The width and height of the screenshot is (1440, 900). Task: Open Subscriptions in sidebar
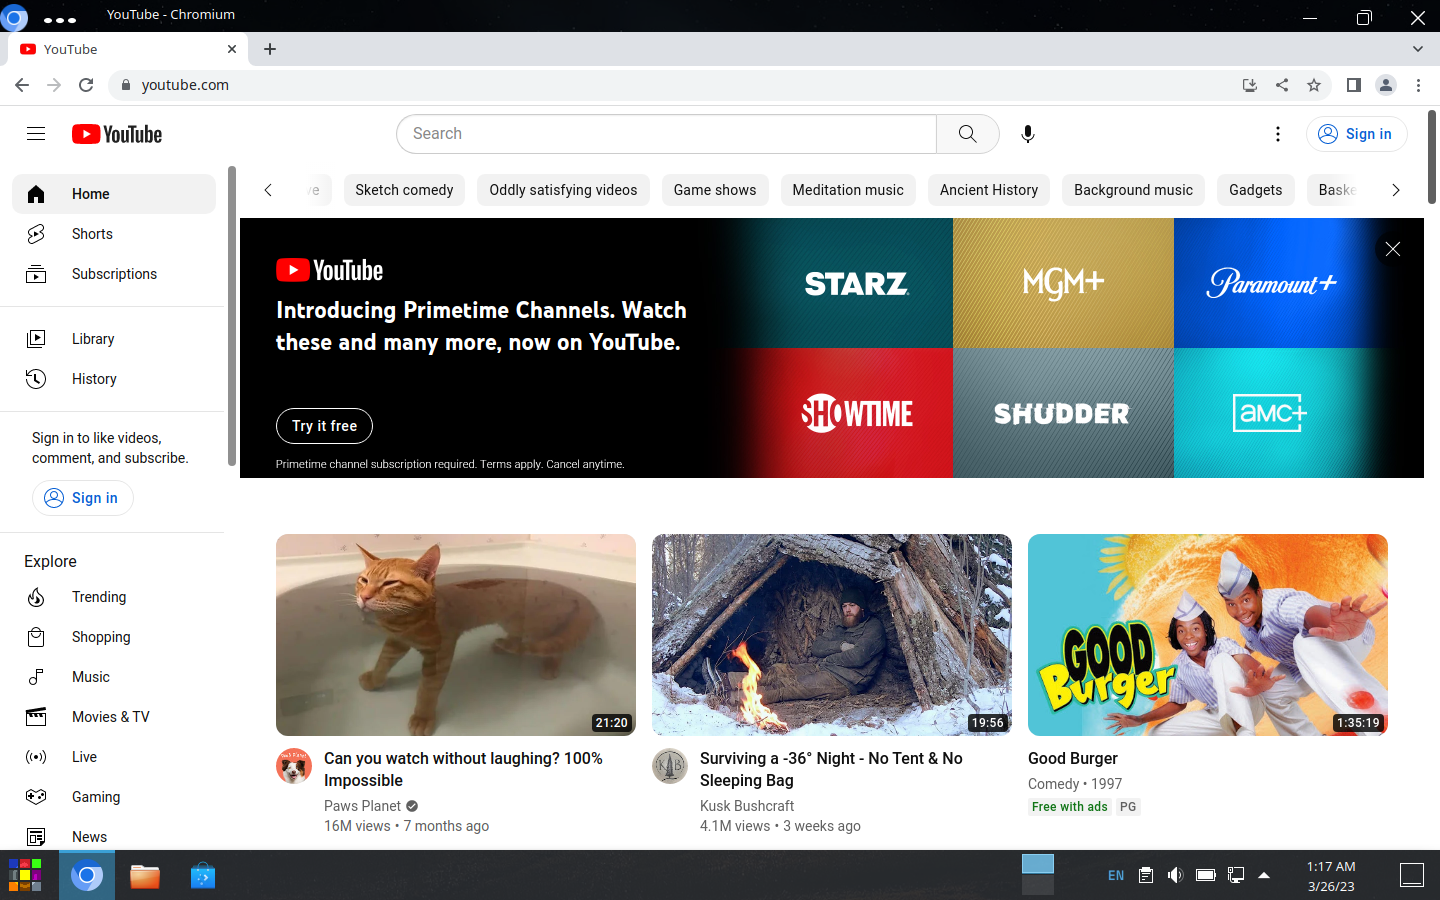pyautogui.click(x=114, y=274)
